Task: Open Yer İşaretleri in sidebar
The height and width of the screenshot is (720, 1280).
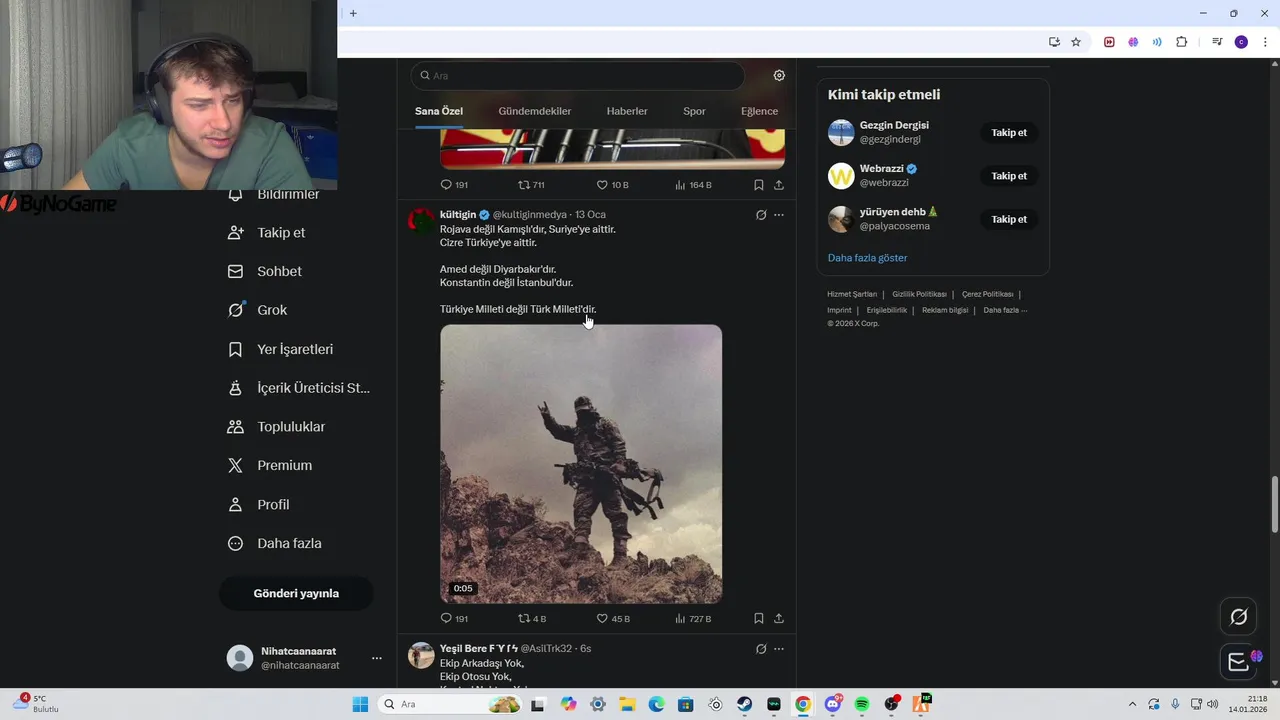Action: pos(281,349)
